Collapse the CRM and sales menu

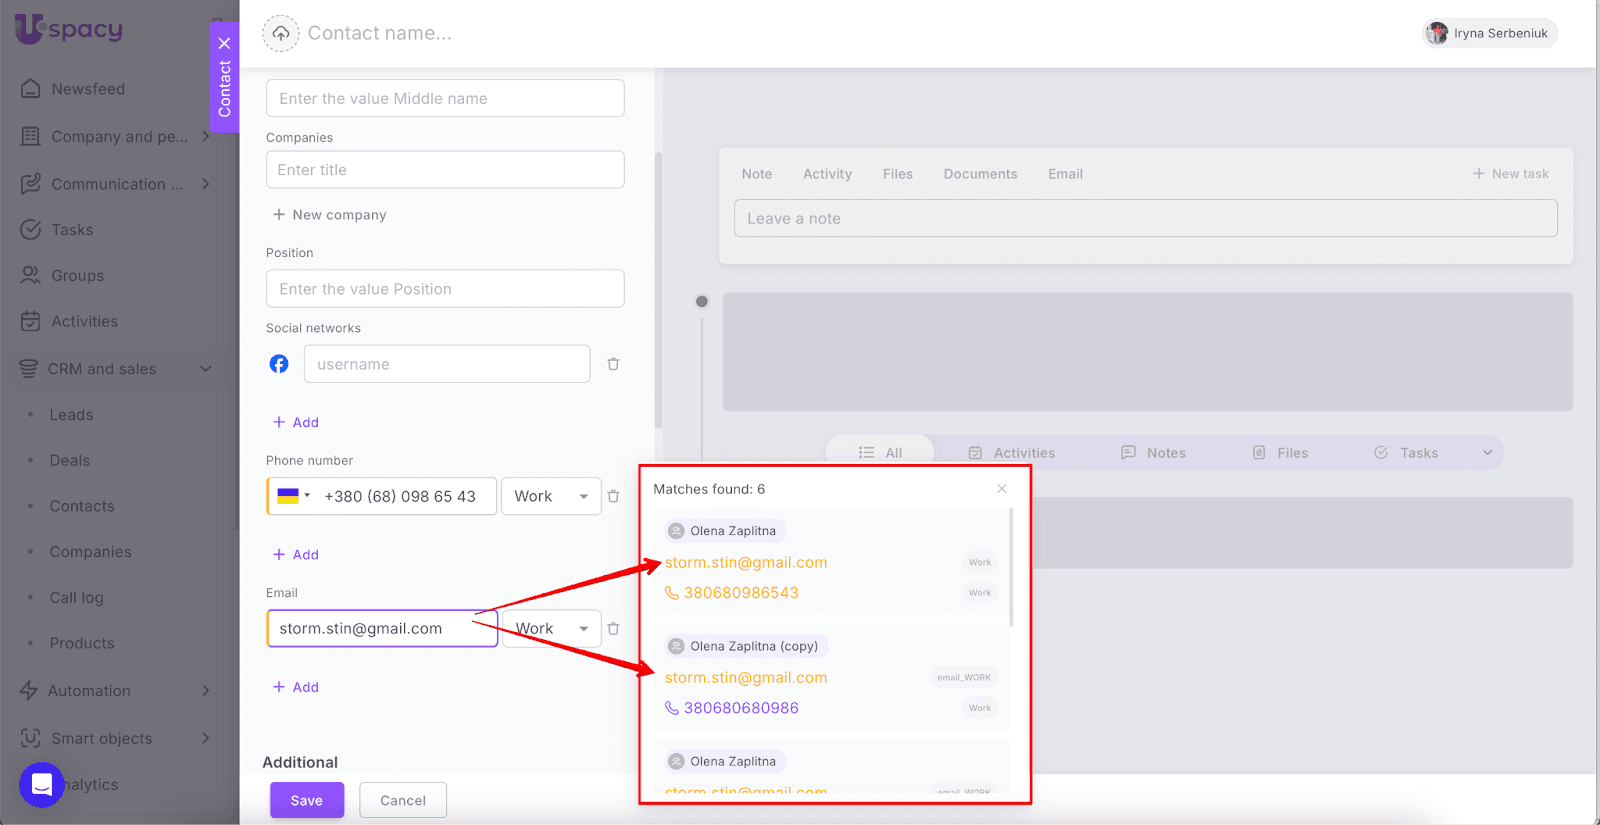tap(205, 369)
